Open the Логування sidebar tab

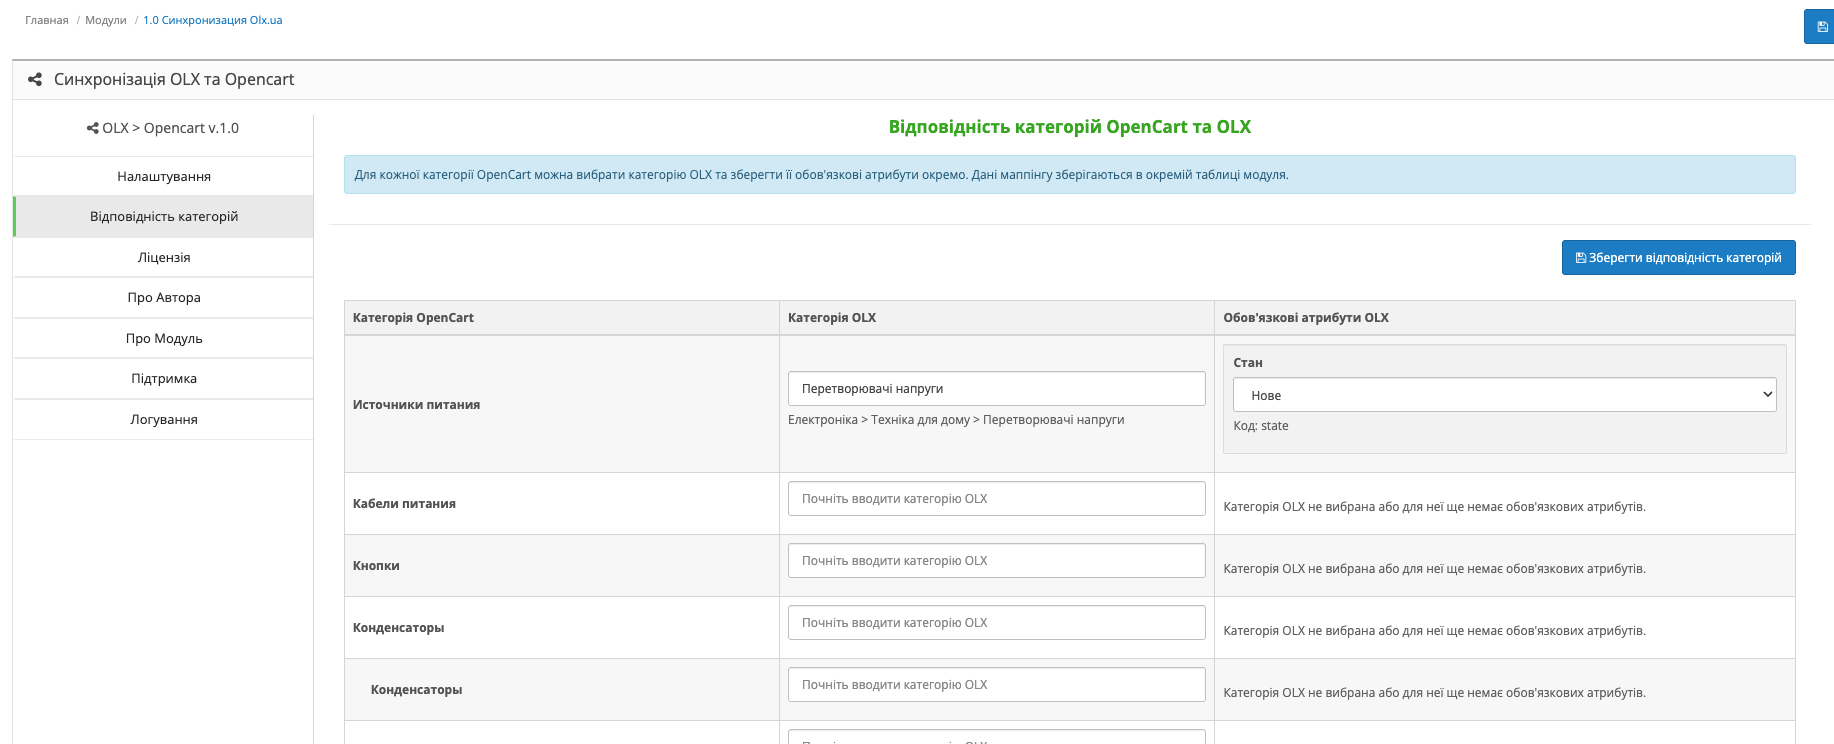pyautogui.click(x=163, y=420)
